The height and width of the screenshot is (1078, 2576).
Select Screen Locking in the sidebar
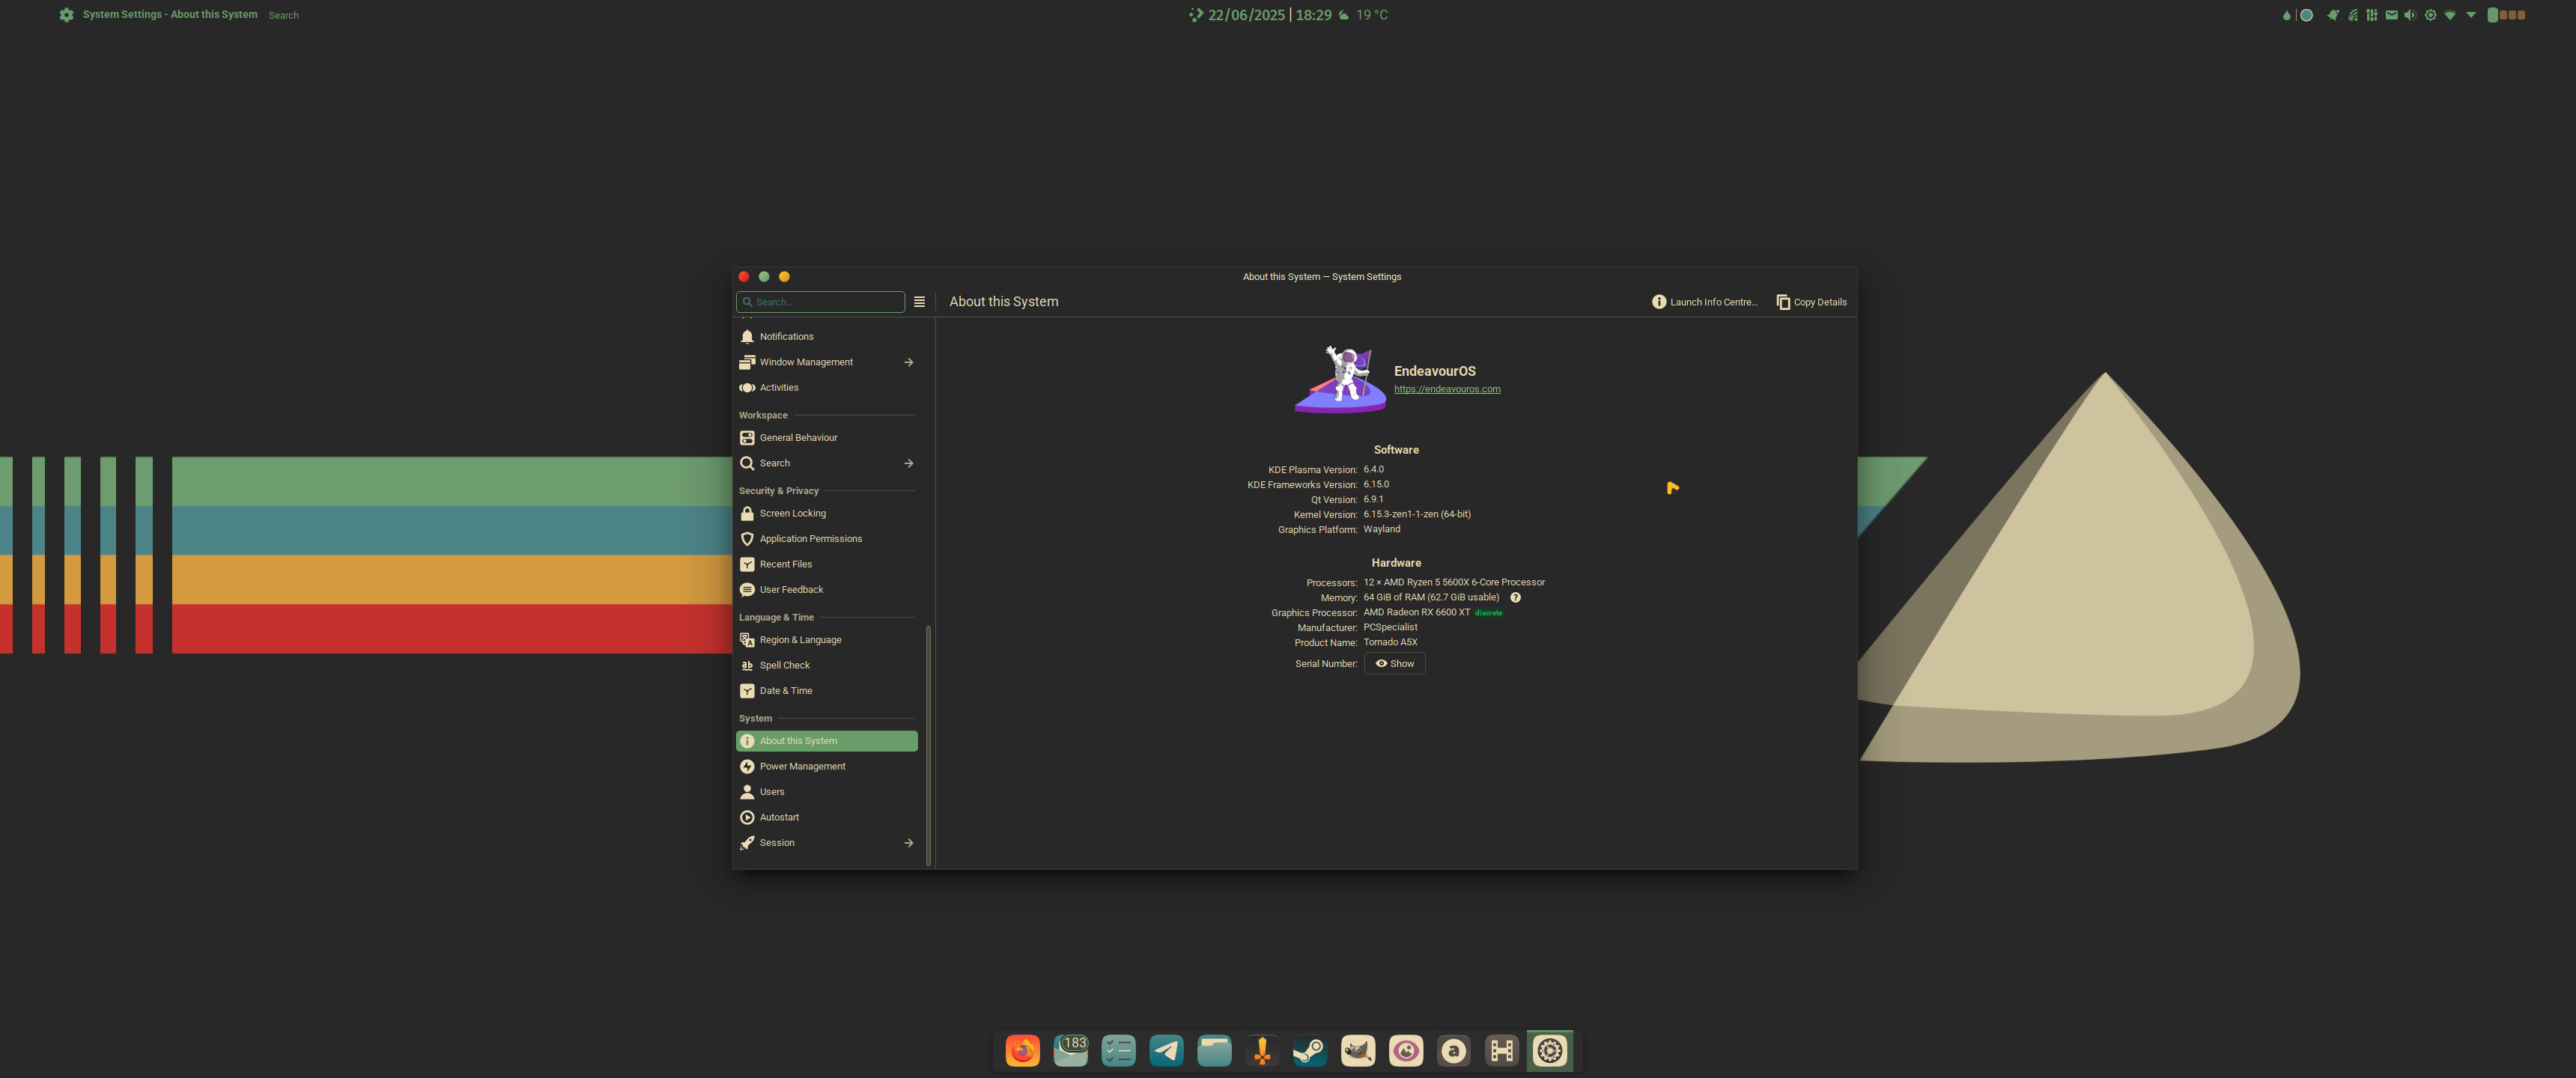tap(792, 514)
